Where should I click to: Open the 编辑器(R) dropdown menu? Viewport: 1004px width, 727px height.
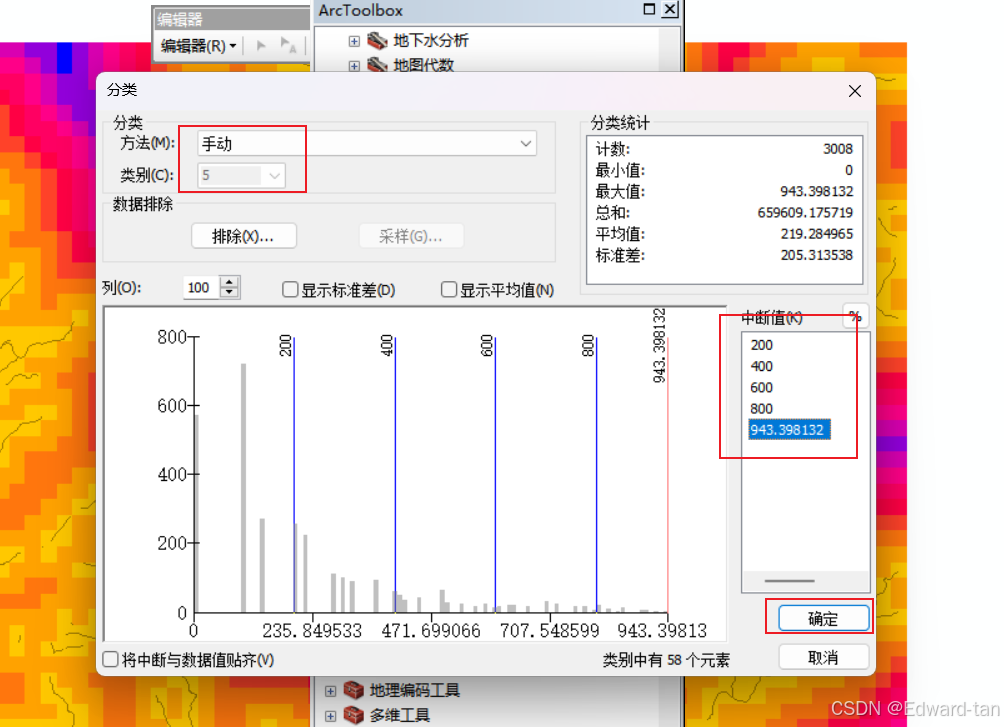pos(198,46)
